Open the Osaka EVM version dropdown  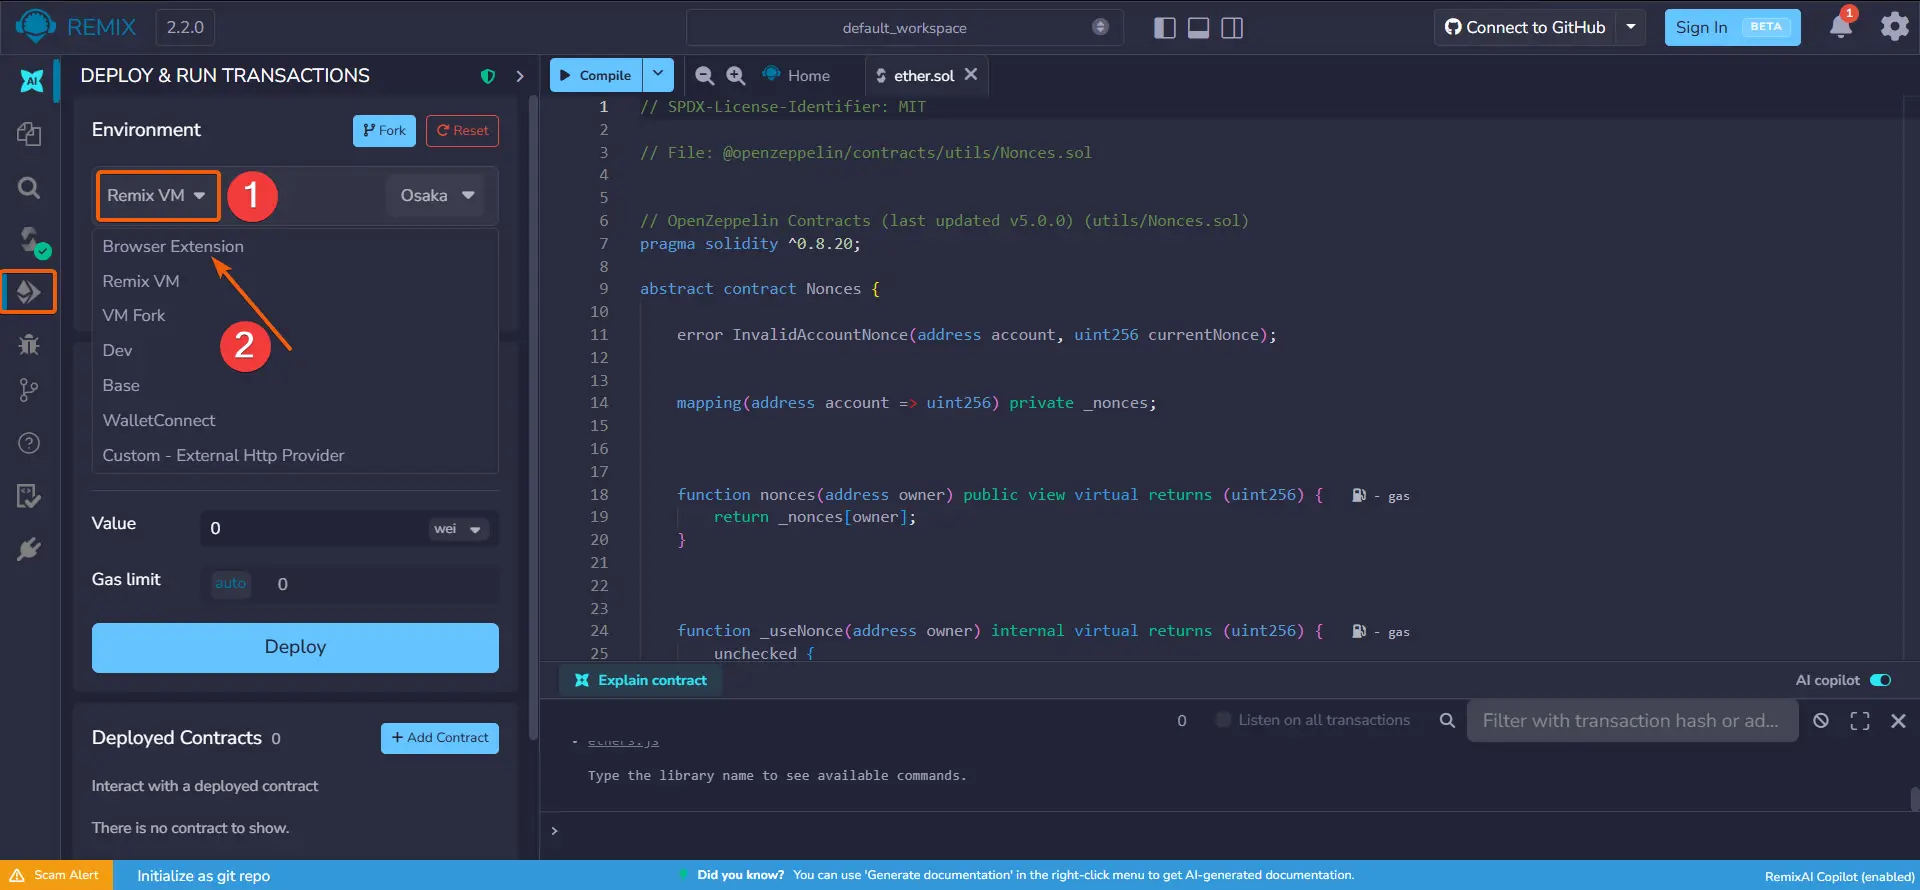(435, 195)
